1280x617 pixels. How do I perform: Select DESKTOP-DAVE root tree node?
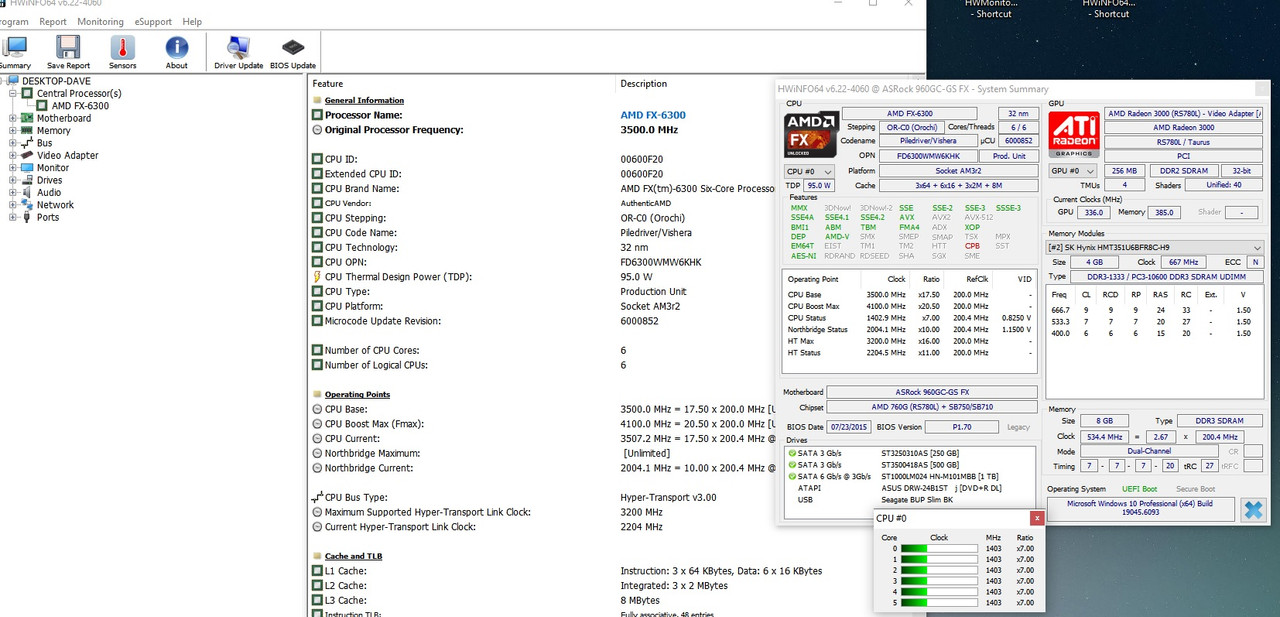tap(58, 81)
